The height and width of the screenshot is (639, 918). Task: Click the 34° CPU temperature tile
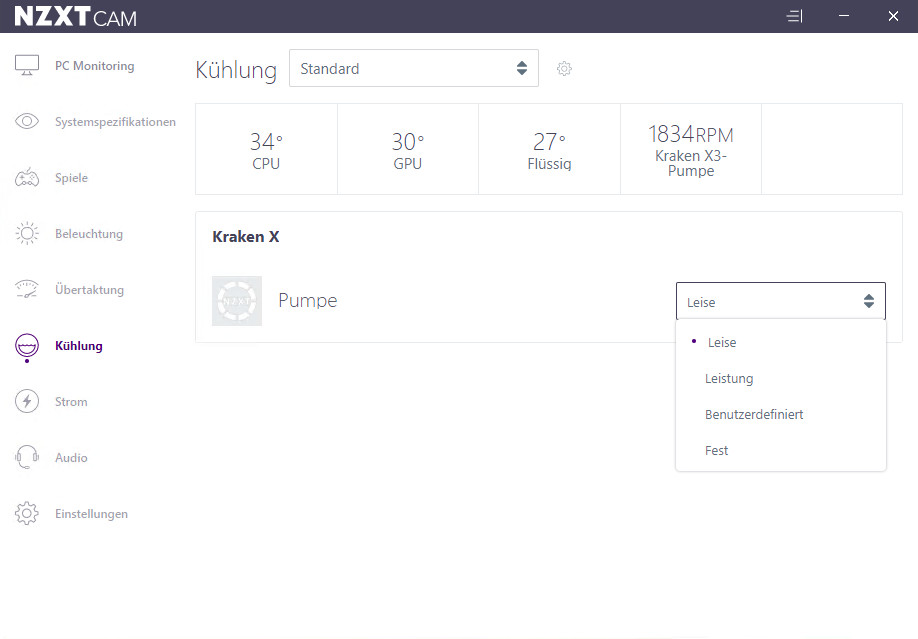coord(266,149)
